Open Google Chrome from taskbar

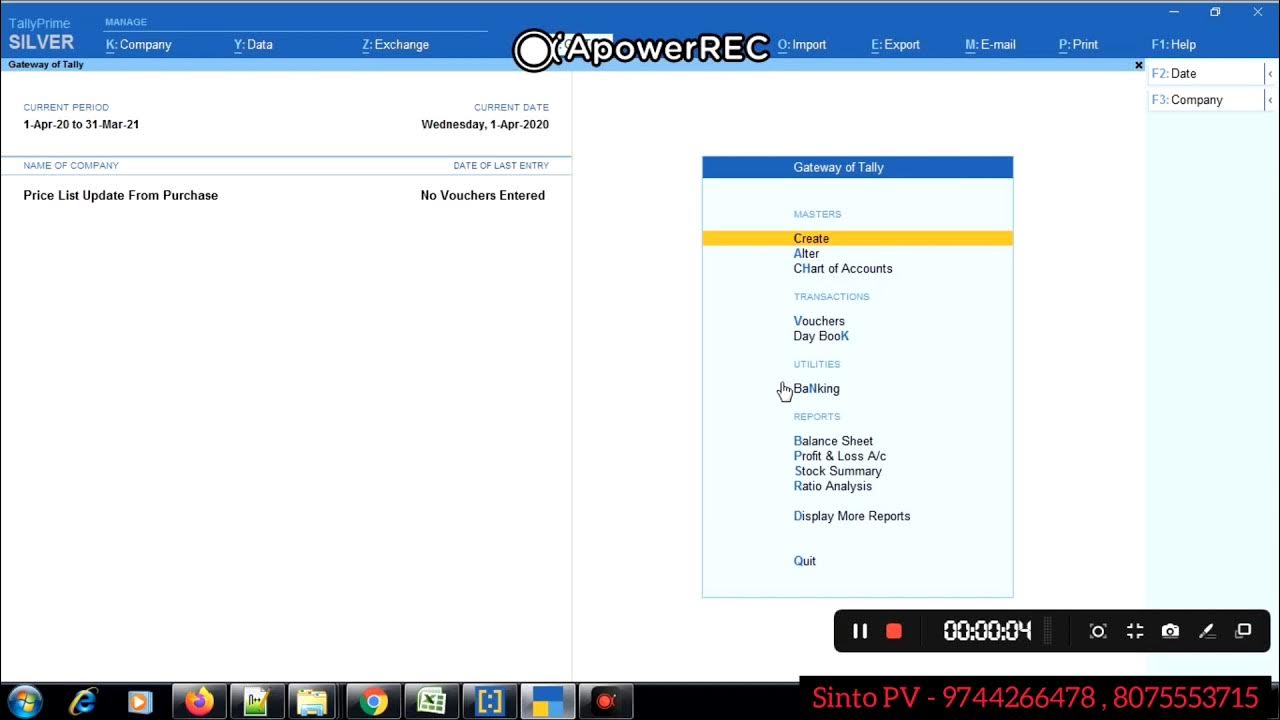point(373,702)
